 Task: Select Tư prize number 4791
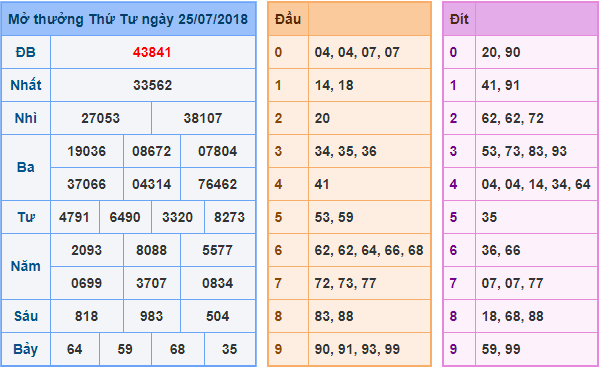[x=74, y=217]
